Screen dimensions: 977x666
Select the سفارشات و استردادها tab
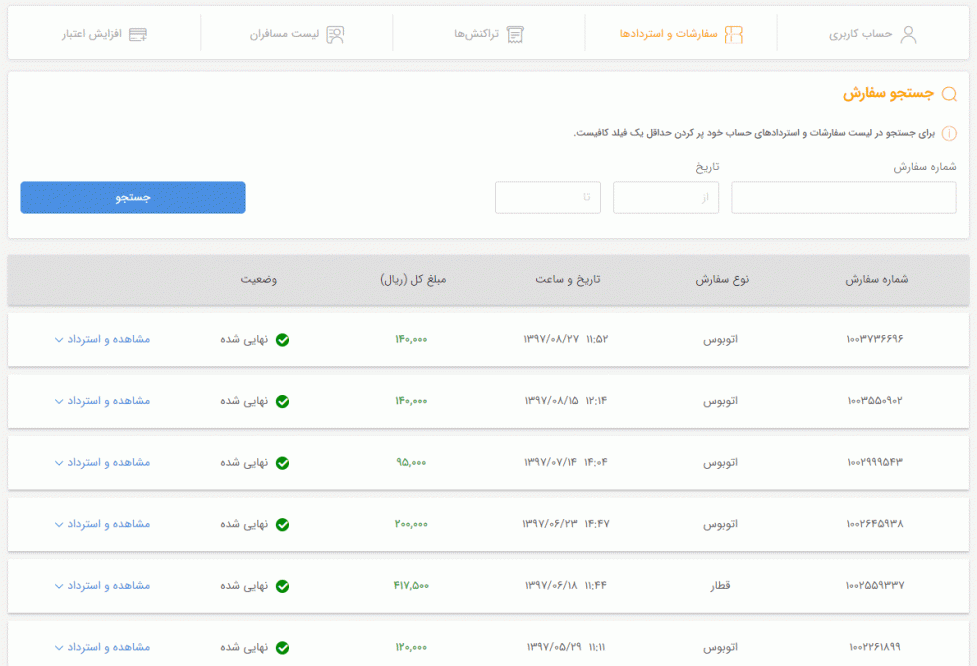click(681, 34)
